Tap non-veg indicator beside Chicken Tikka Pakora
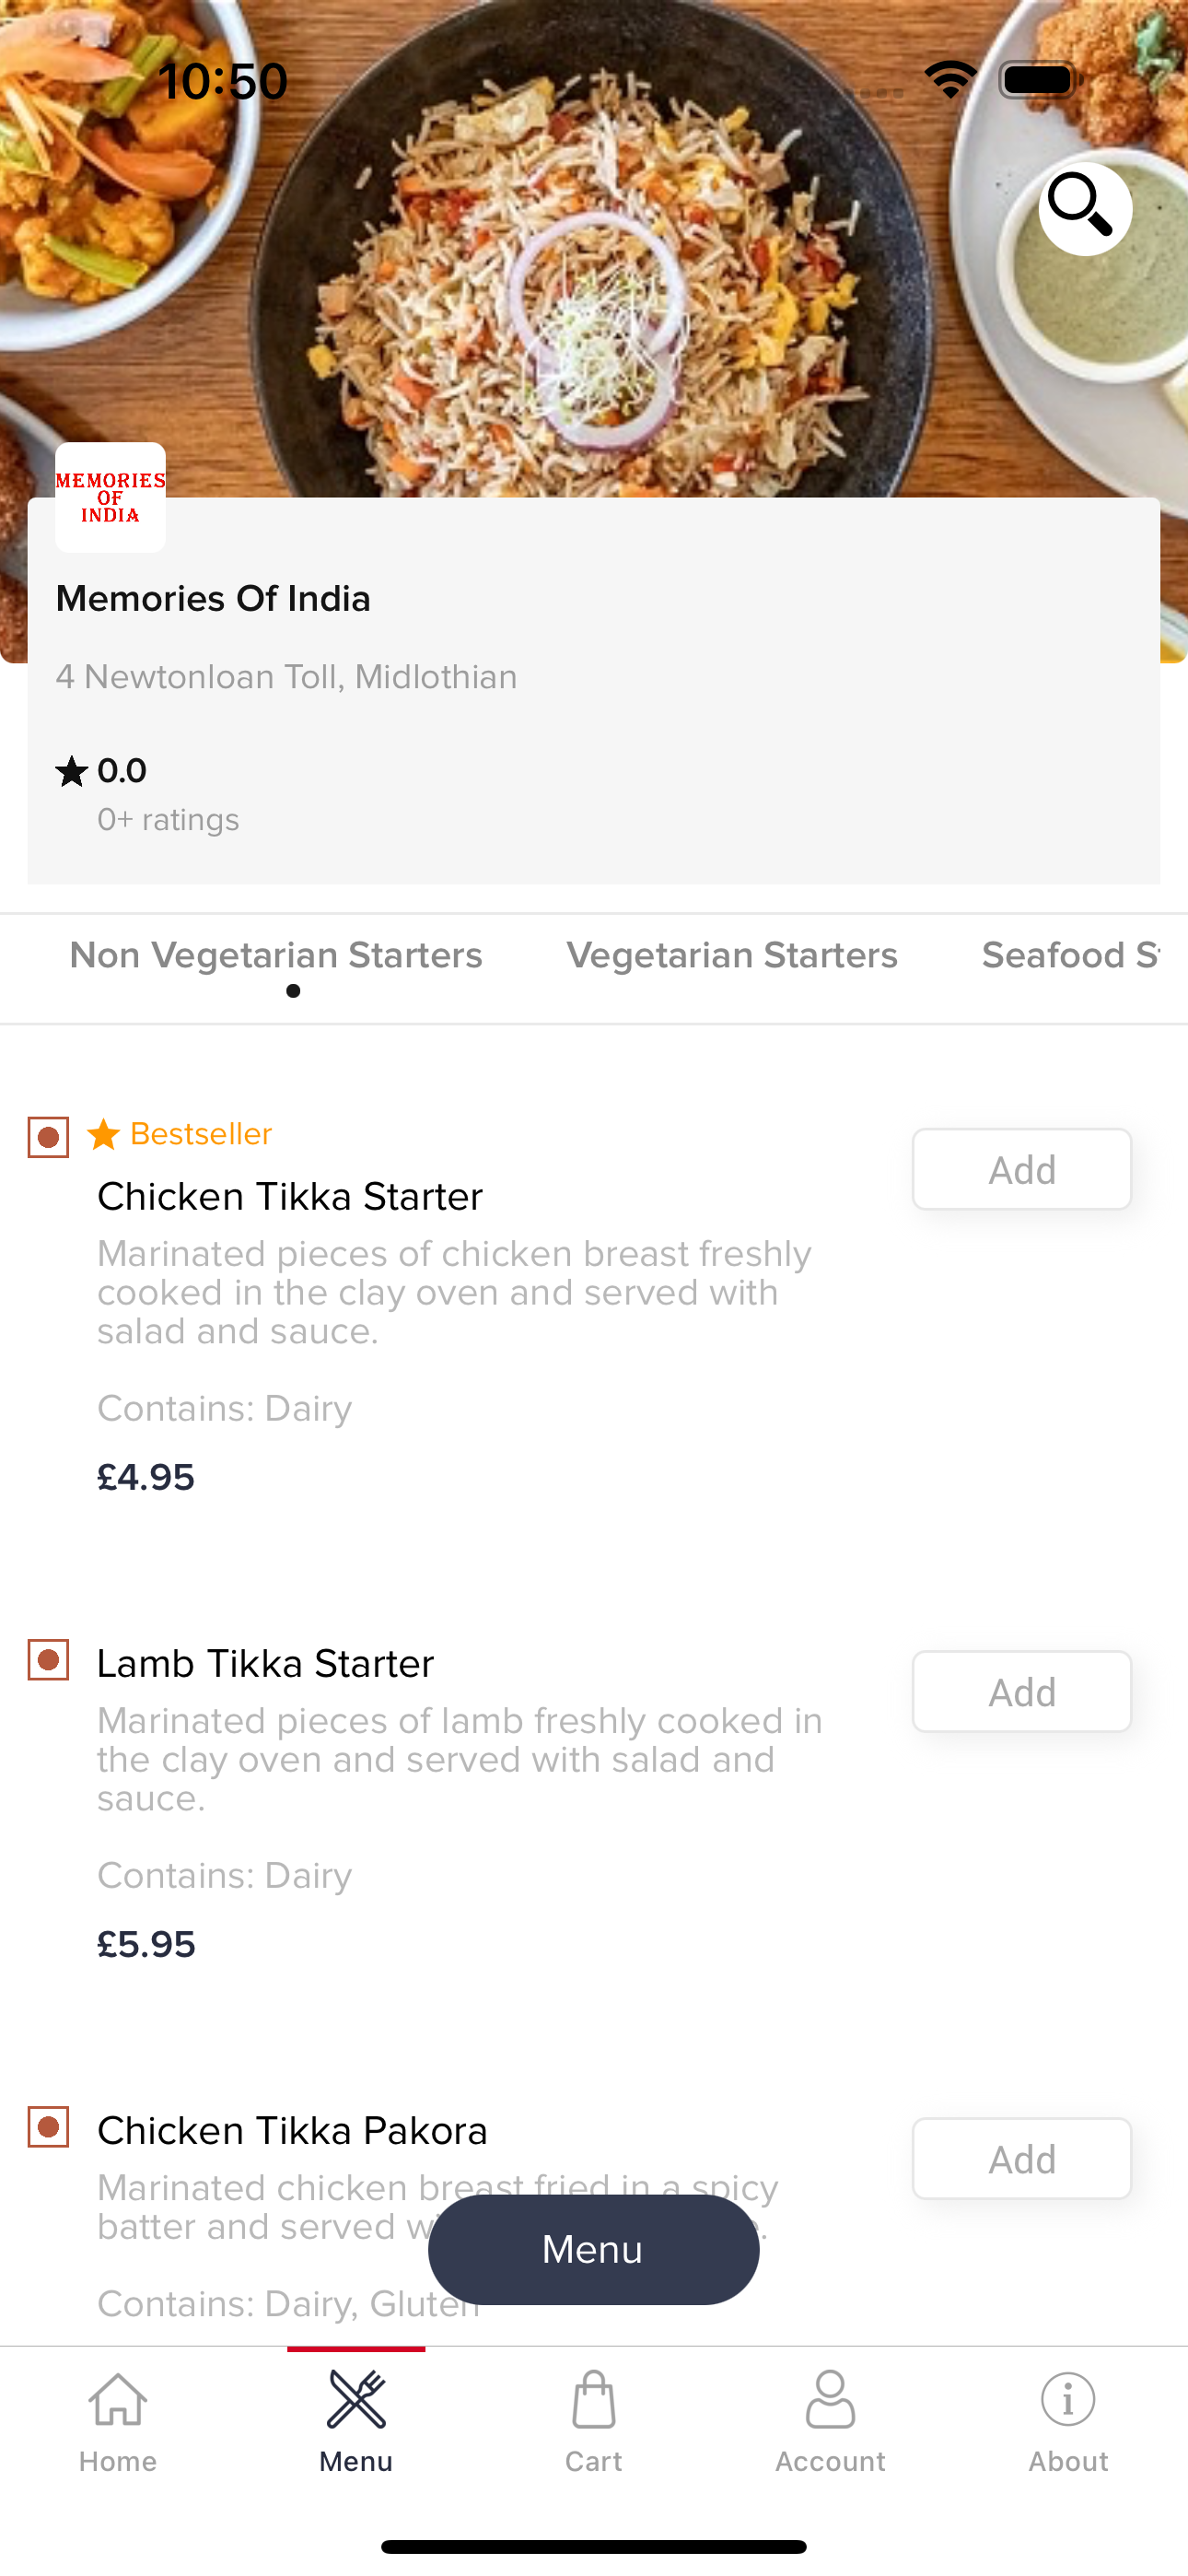Viewport: 1188px width, 2576px height. 48,2127
